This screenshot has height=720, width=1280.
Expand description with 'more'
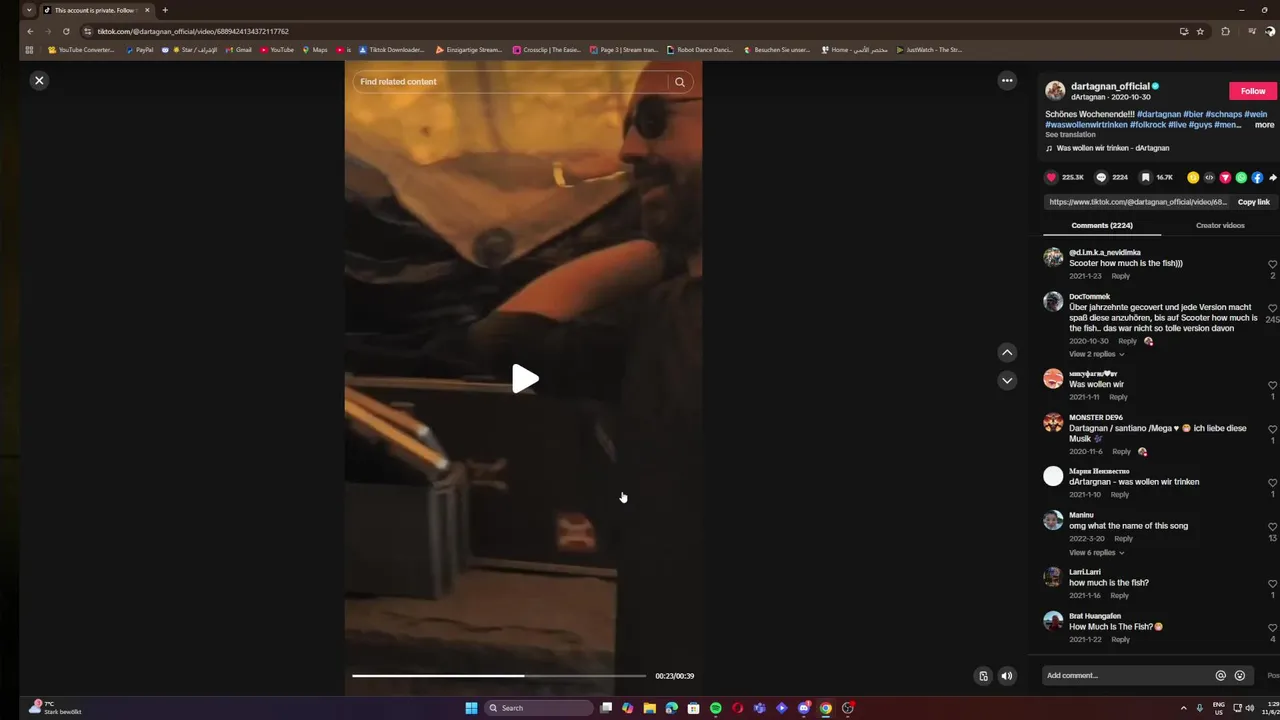1264,125
